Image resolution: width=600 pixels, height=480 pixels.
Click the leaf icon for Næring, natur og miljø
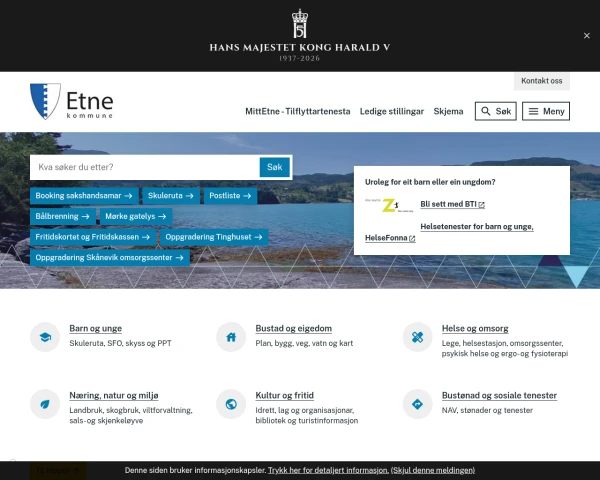point(45,404)
